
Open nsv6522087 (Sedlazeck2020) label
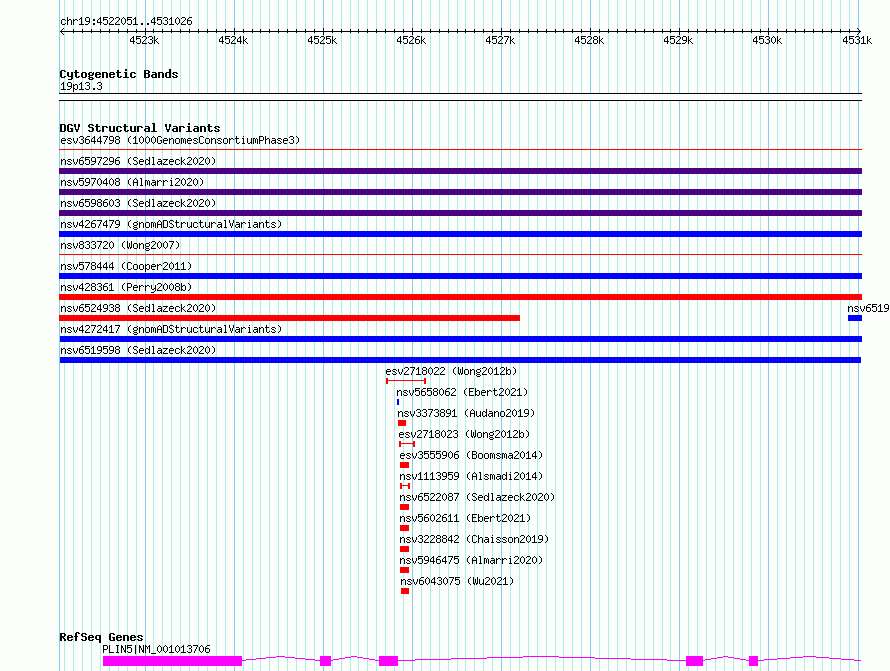coord(477,497)
